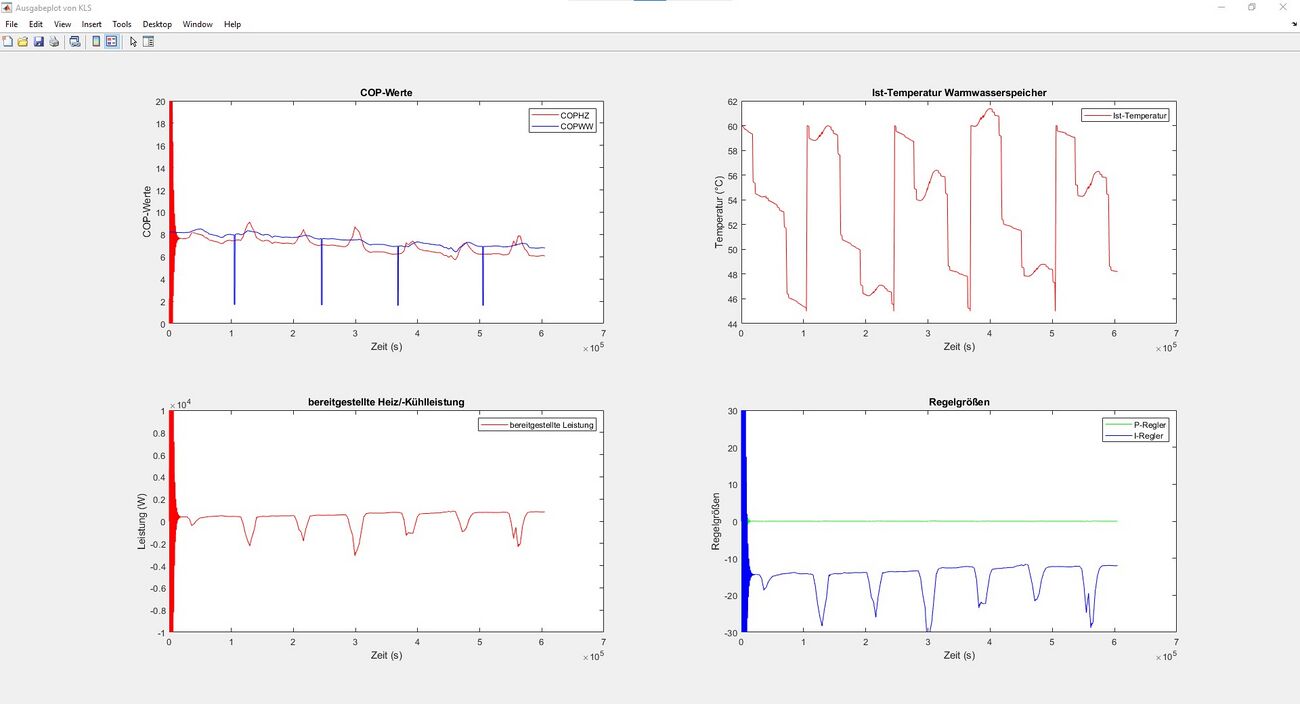Select the 'Ist-Temperatur Warmwasserspeicher' plot title
Screen dimensions: 1300x704
pyautogui.click(x=958, y=93)
